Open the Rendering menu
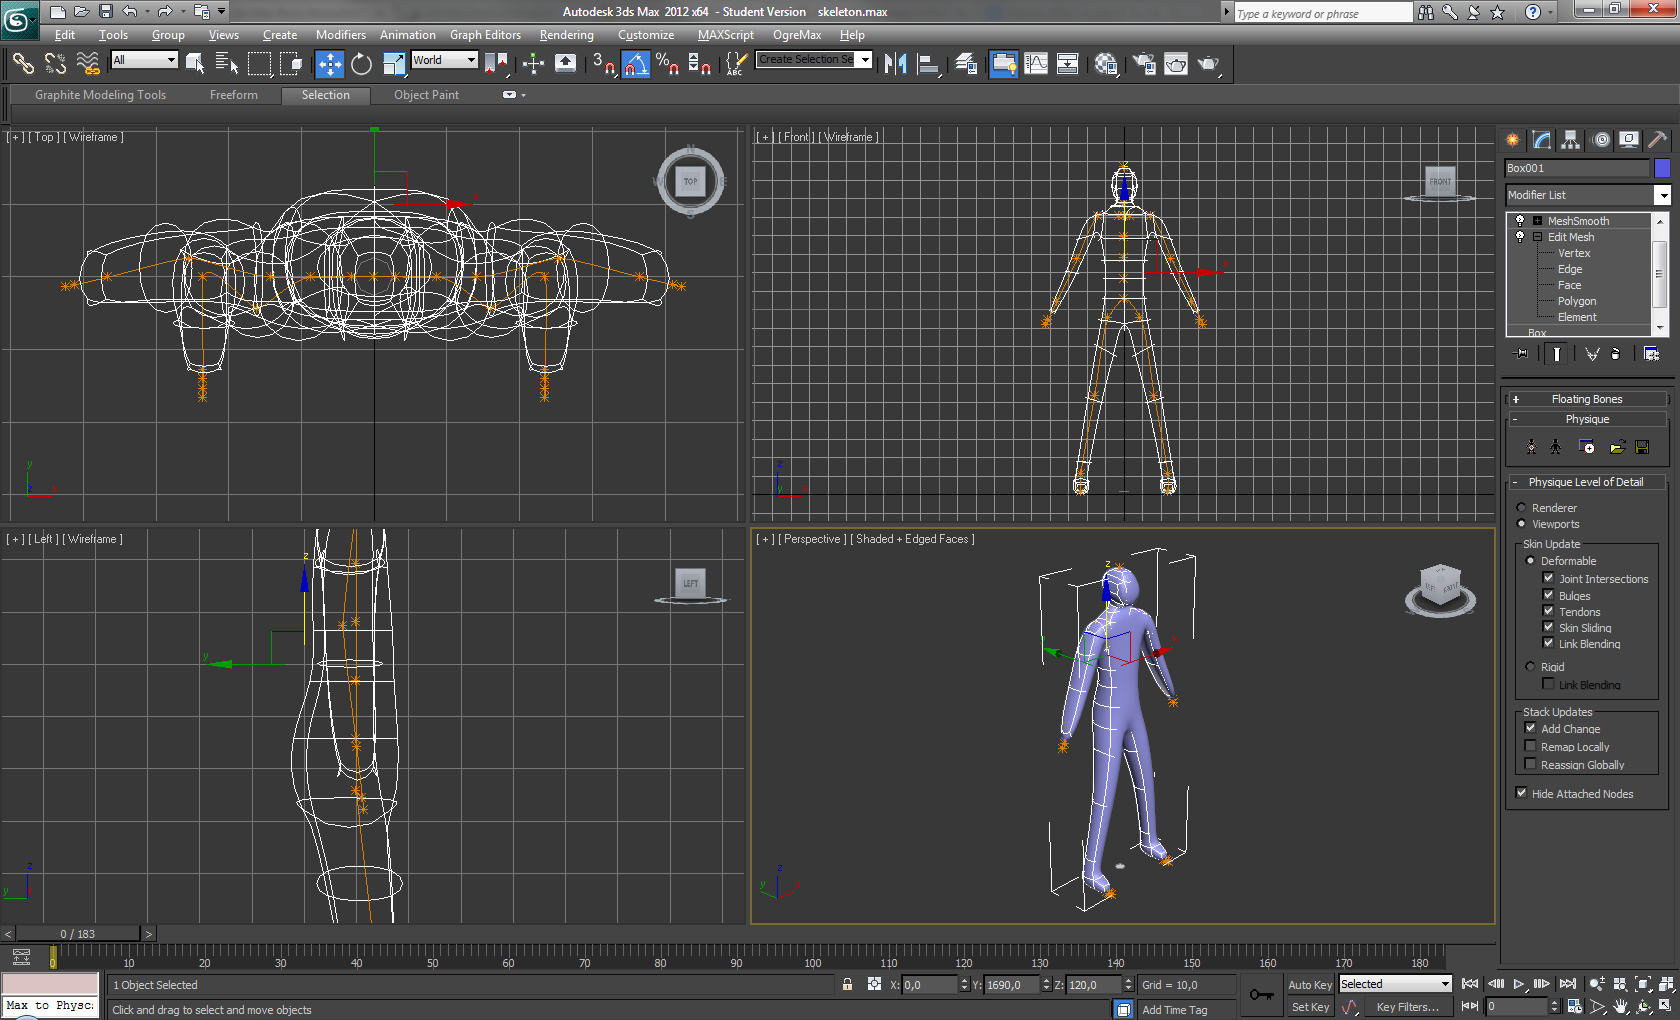This screenshot has height=1020, width=1680. point(566,34)
